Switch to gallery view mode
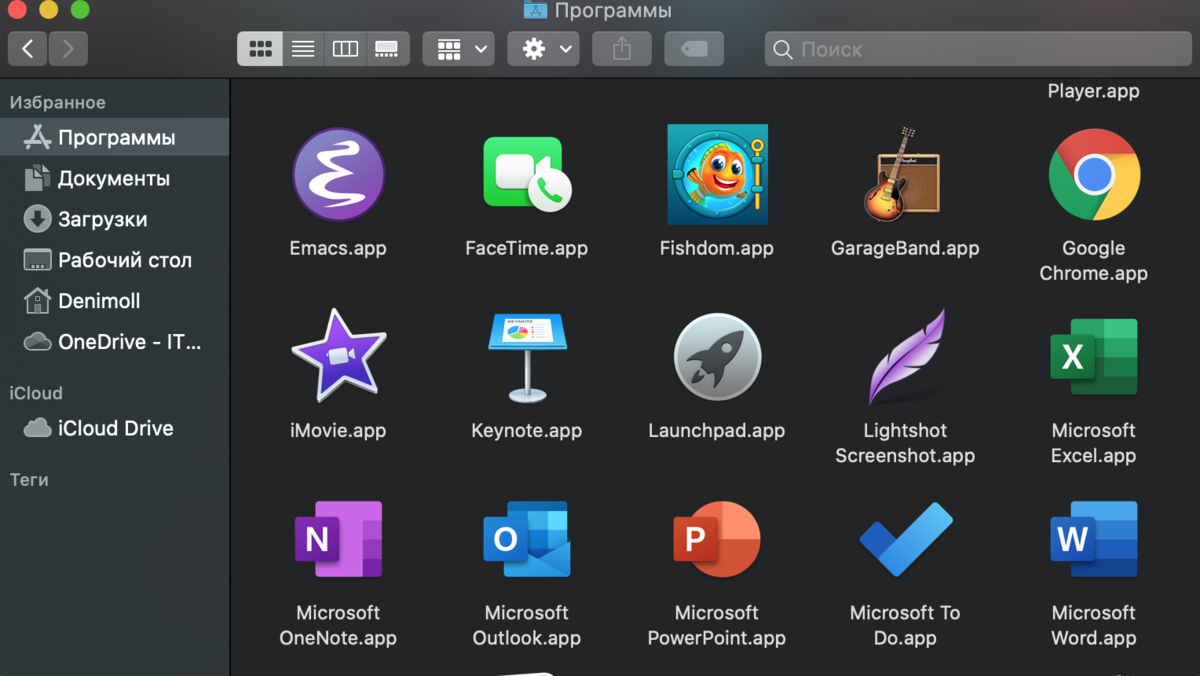Viewport: 1200px width, 676px height. coord(387,48)
